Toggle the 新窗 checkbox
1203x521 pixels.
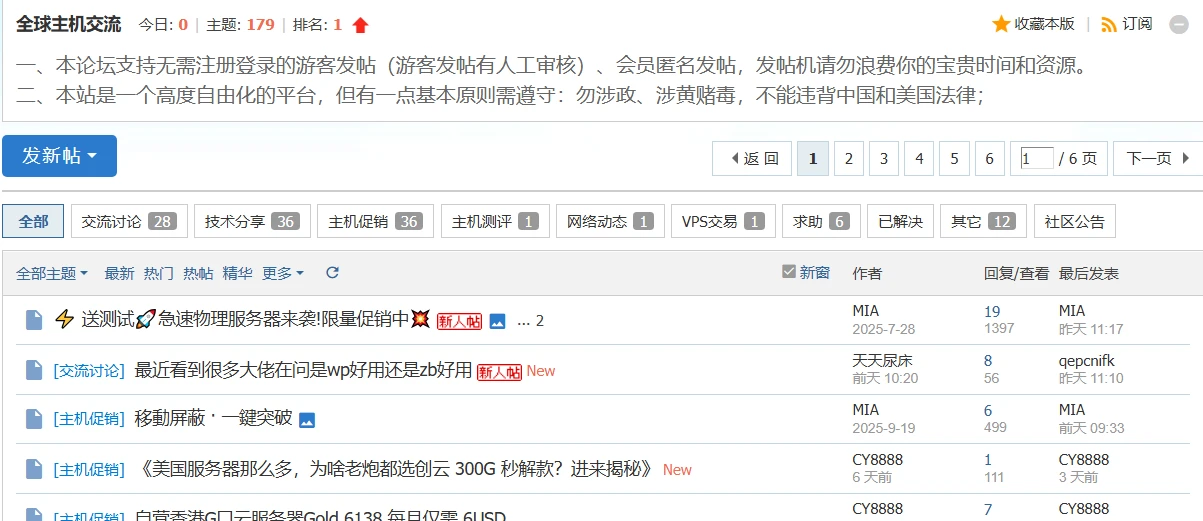[x=789, y=272]
